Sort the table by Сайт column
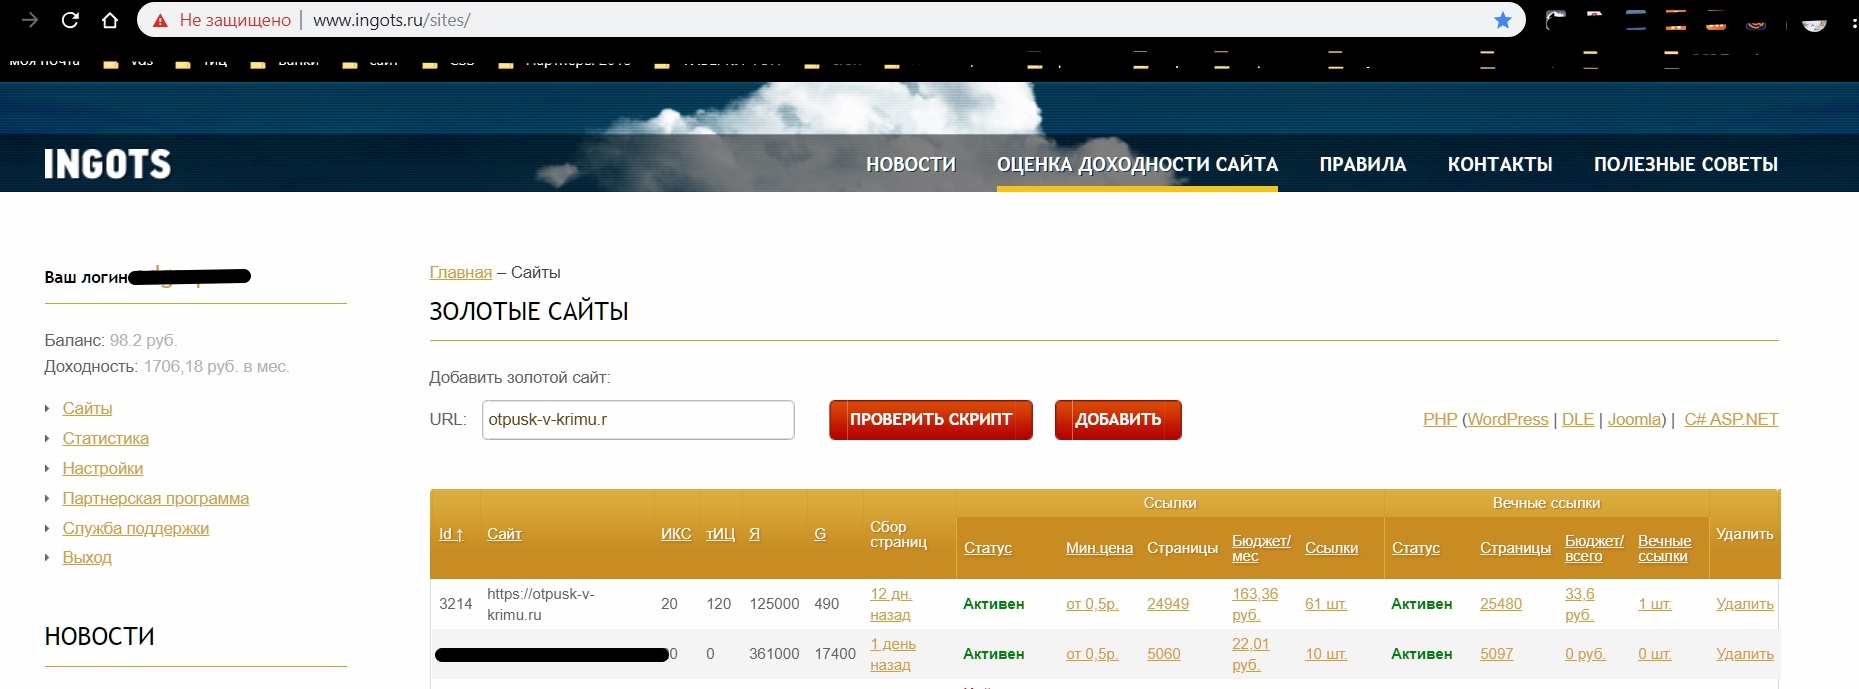1859x689 pixels. [504, 534]
